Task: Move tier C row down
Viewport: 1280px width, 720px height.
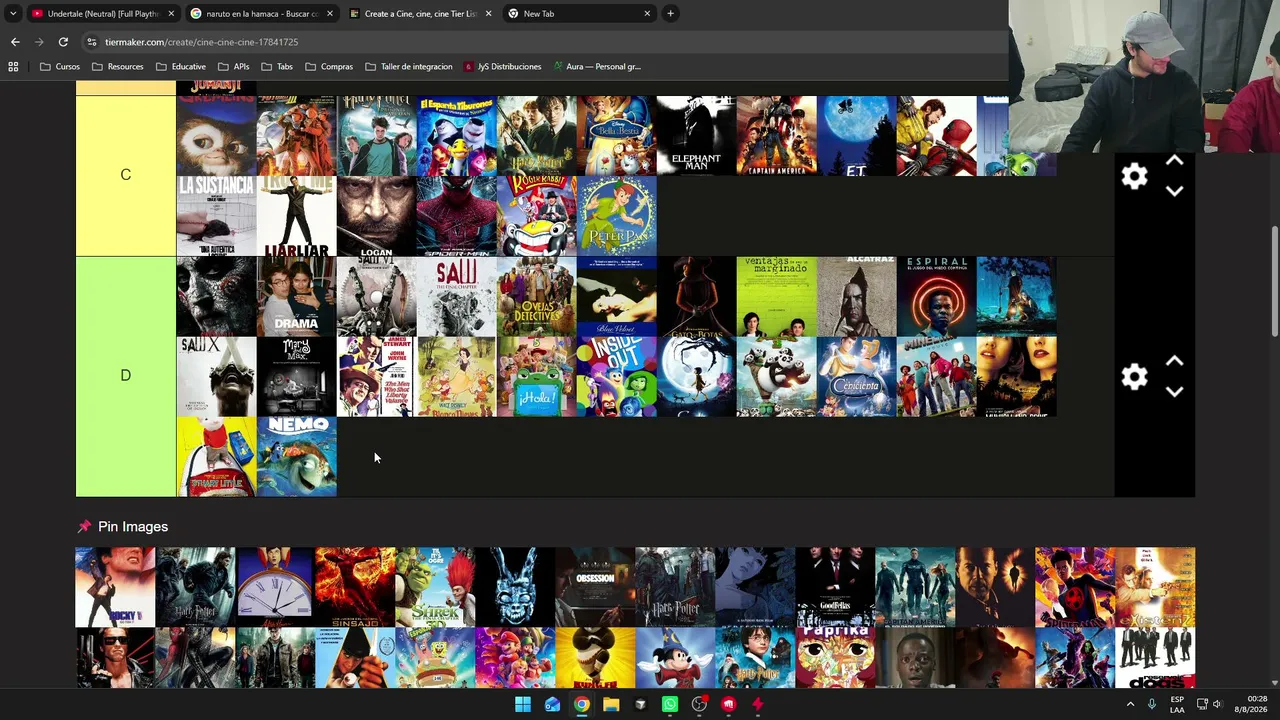Action: point(1174,191)
